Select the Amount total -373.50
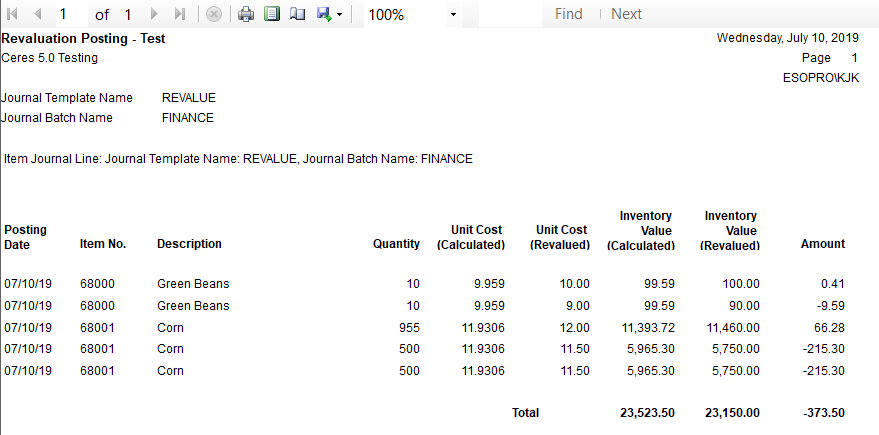Screen dimensions: 879x435 (823, 413)
